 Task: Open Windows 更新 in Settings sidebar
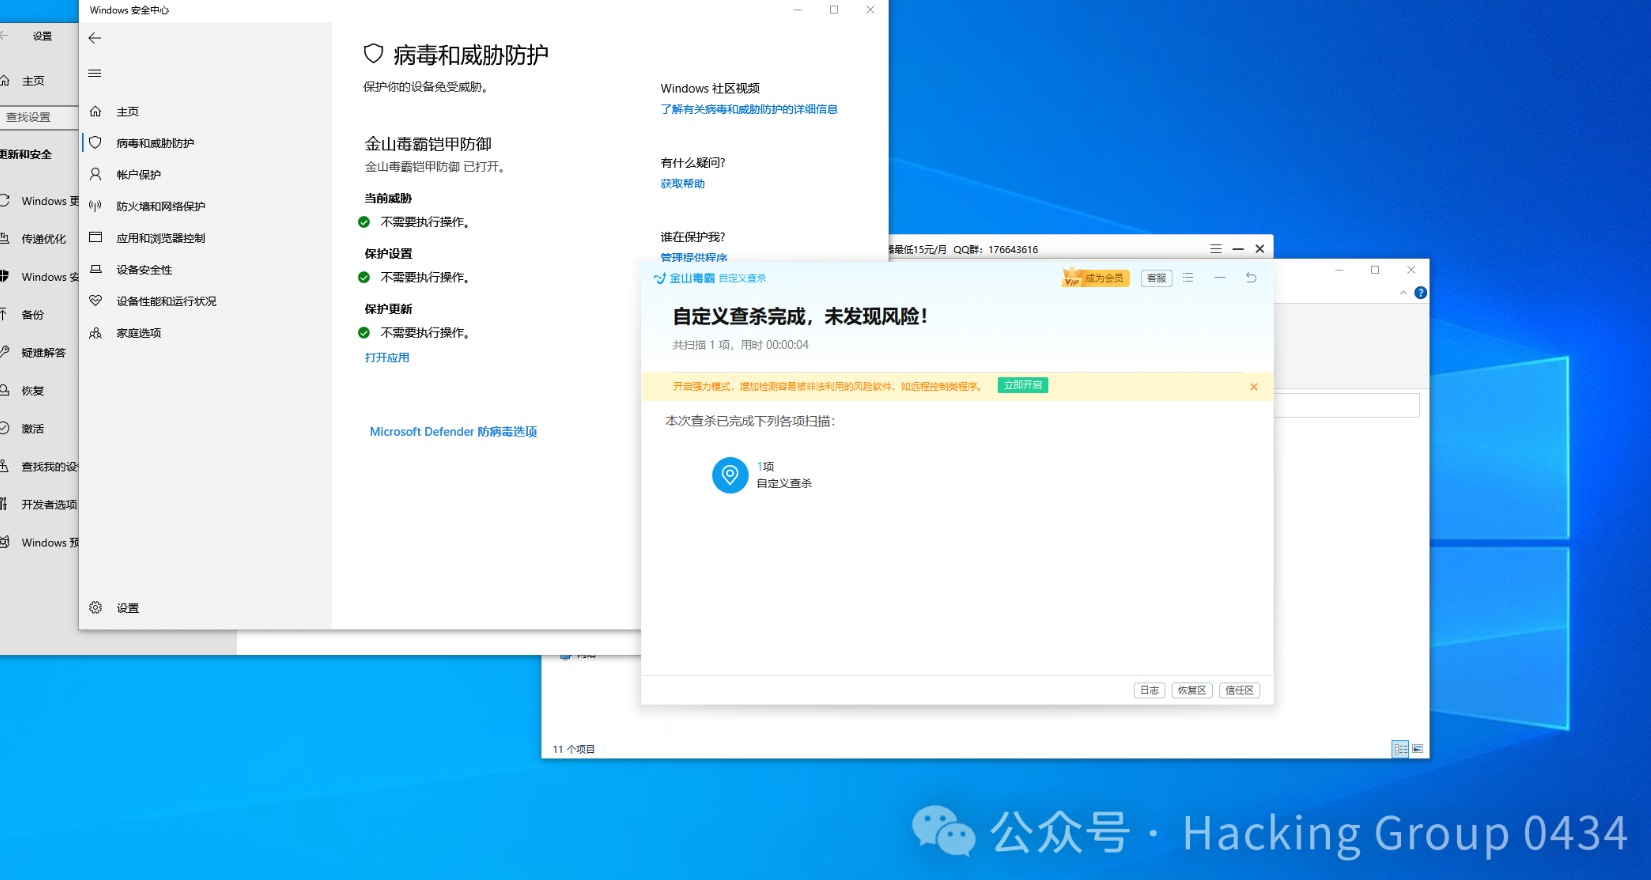click(x=49, y=201)
